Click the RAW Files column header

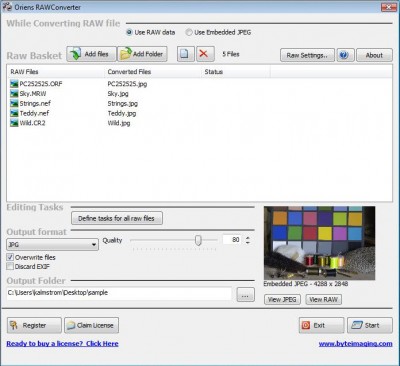(x=55, y=72)
